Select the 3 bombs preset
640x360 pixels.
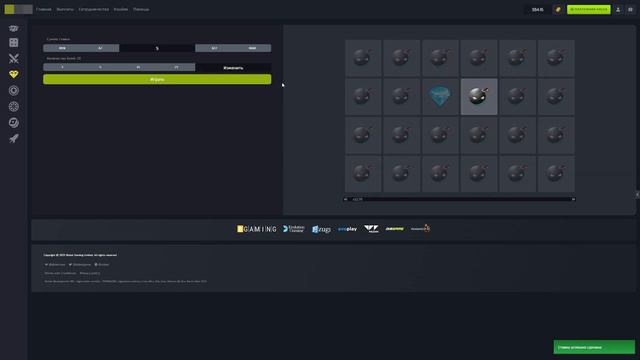click(x=62, y=67)
